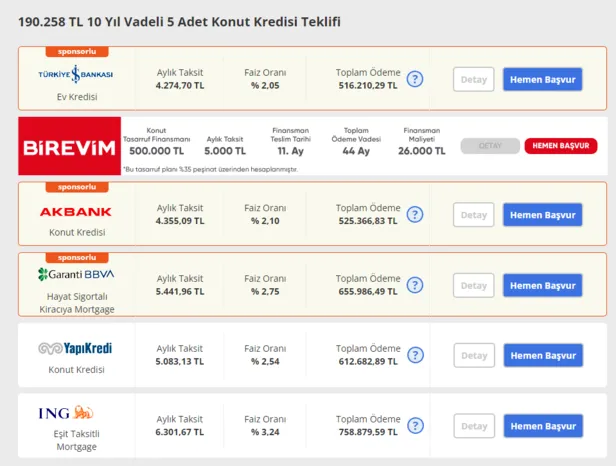Select interest rate % 2,54
616x466 pixels.
[x=265, y=361]
